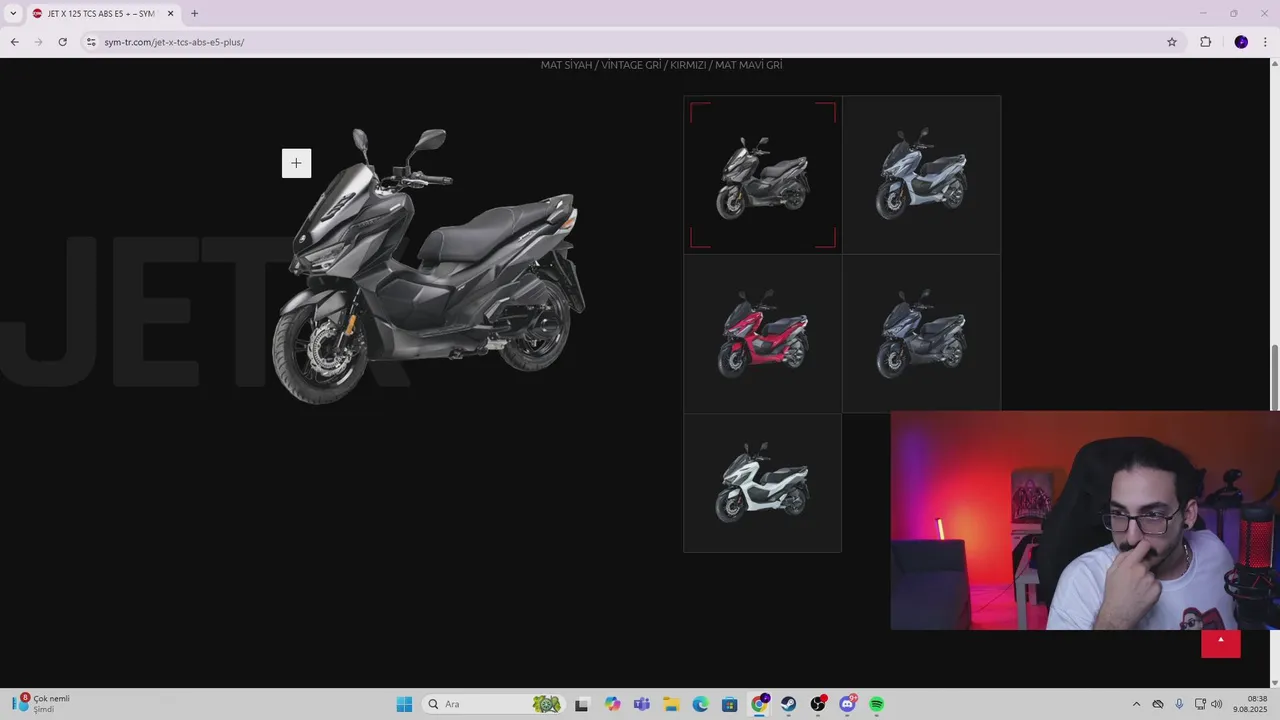Click the OneDrive cloud tray icon

pyautogui.click(x=1158, y=704)
